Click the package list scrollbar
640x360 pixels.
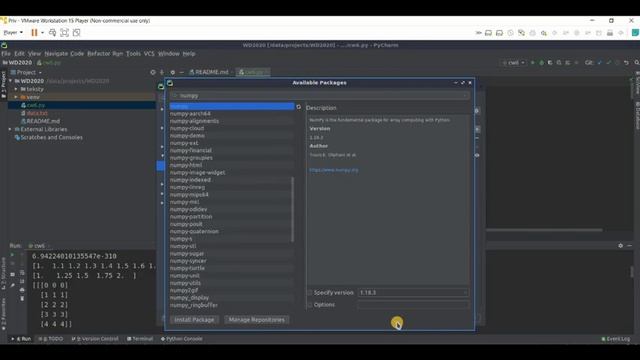click(x=293, y=209)
